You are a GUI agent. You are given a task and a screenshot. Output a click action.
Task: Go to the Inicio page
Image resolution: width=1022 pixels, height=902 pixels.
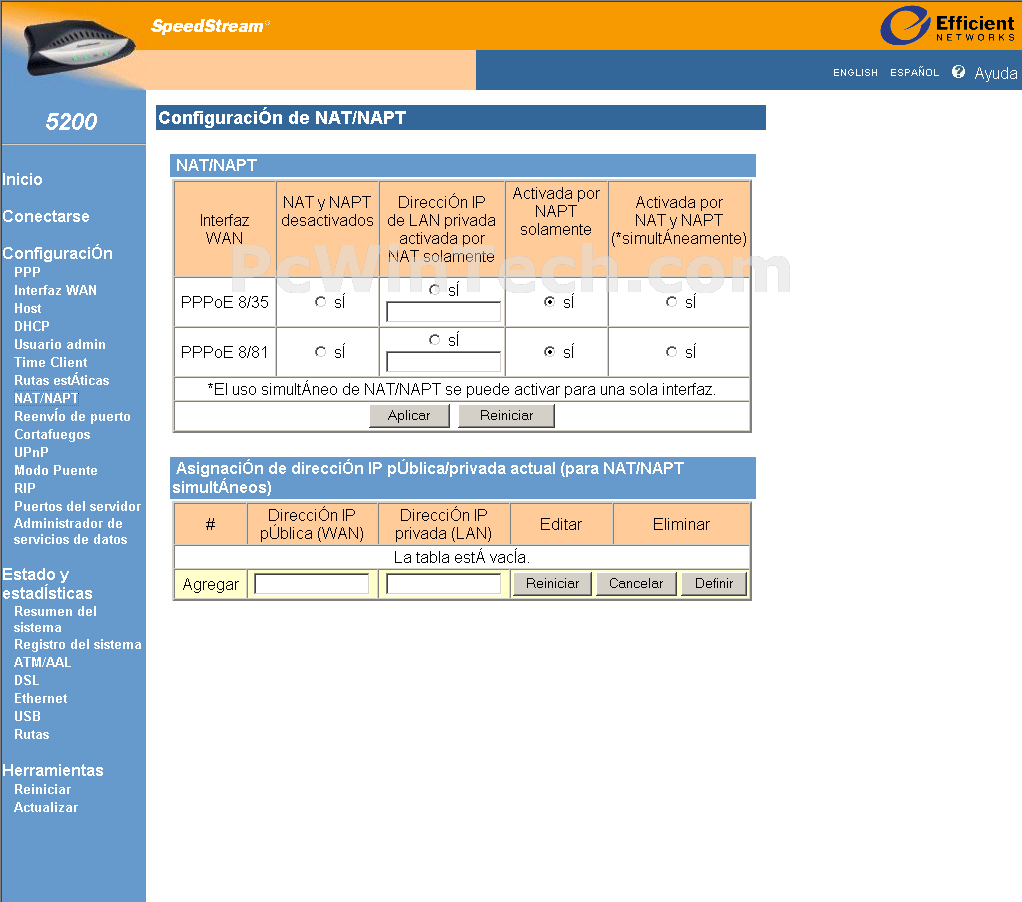pyautogui.click(x=23, y=180)
